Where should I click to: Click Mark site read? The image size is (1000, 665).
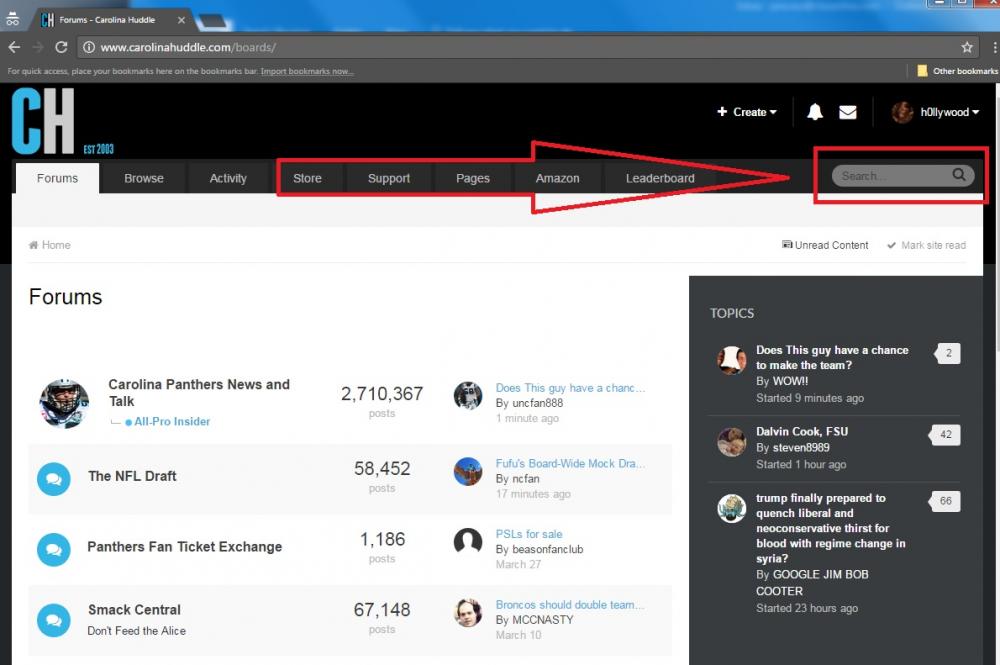927,245
